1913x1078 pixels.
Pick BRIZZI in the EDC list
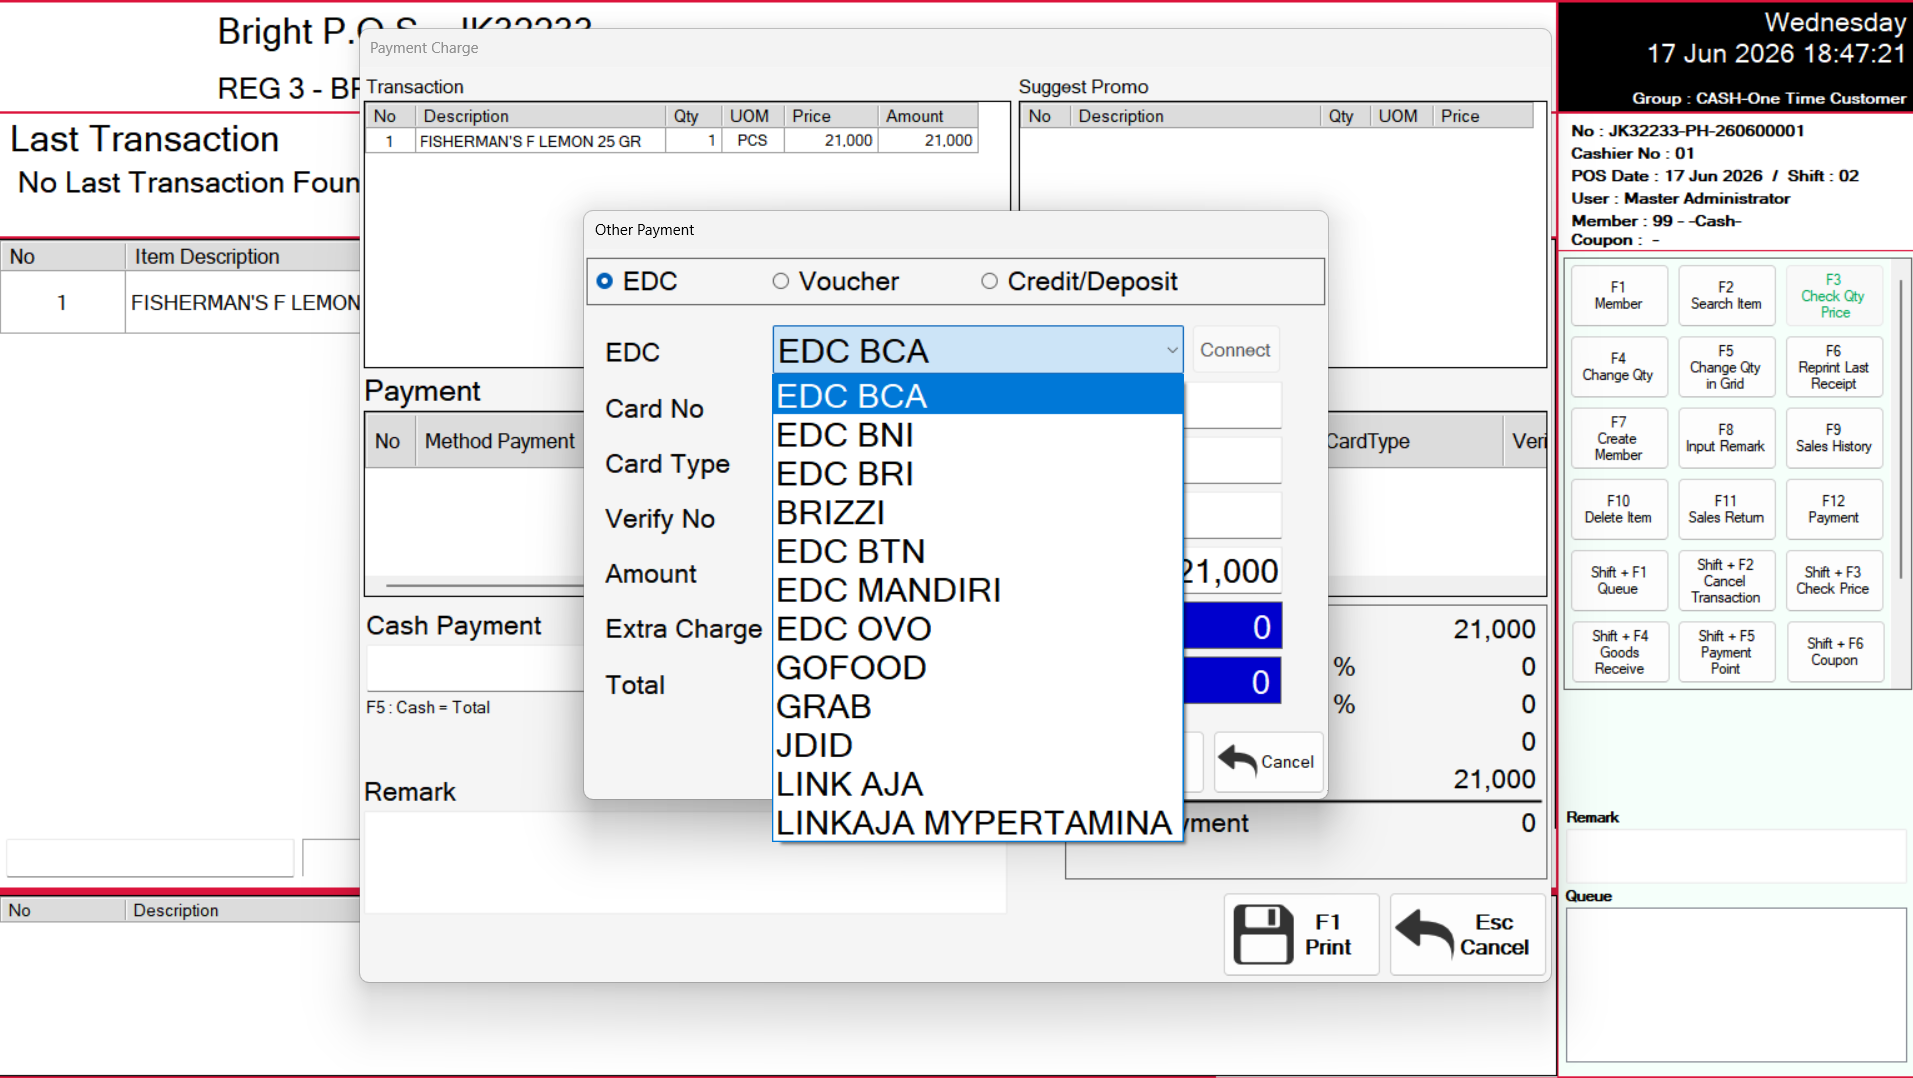978,513
